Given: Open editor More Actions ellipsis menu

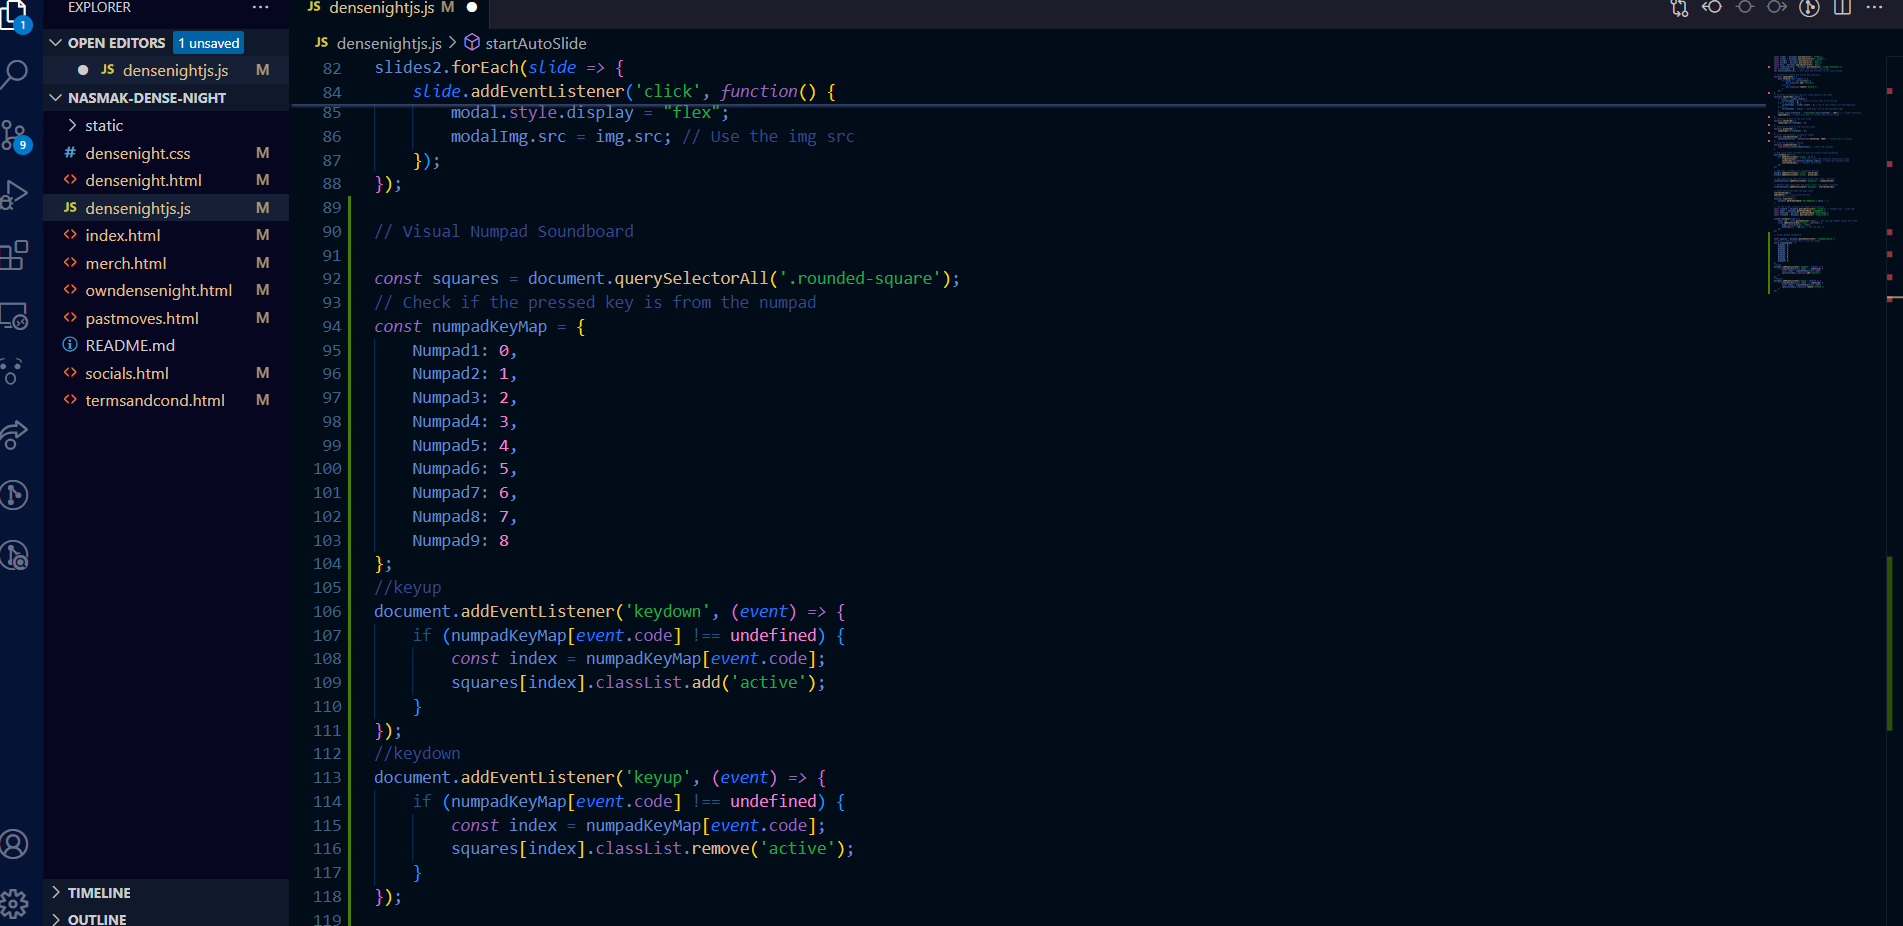Looking at the screenshot, I should pos(1874,8).
